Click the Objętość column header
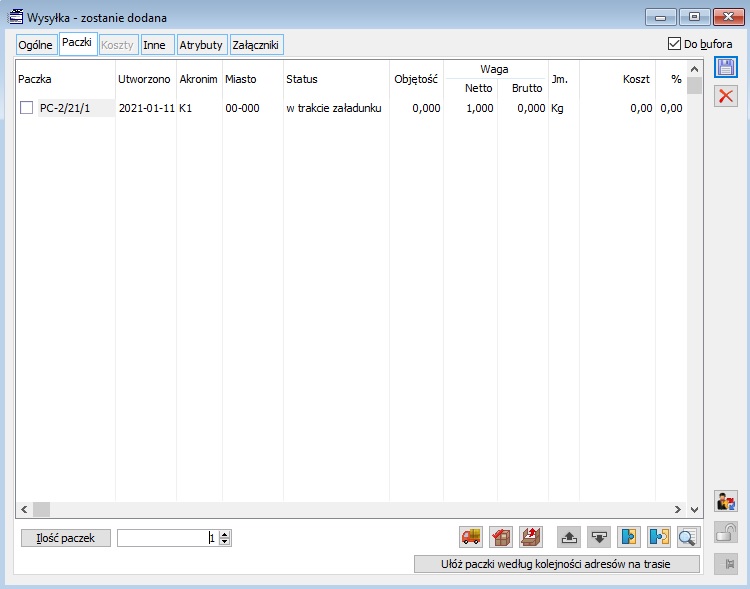750x589 pixels. pos(416,79)
